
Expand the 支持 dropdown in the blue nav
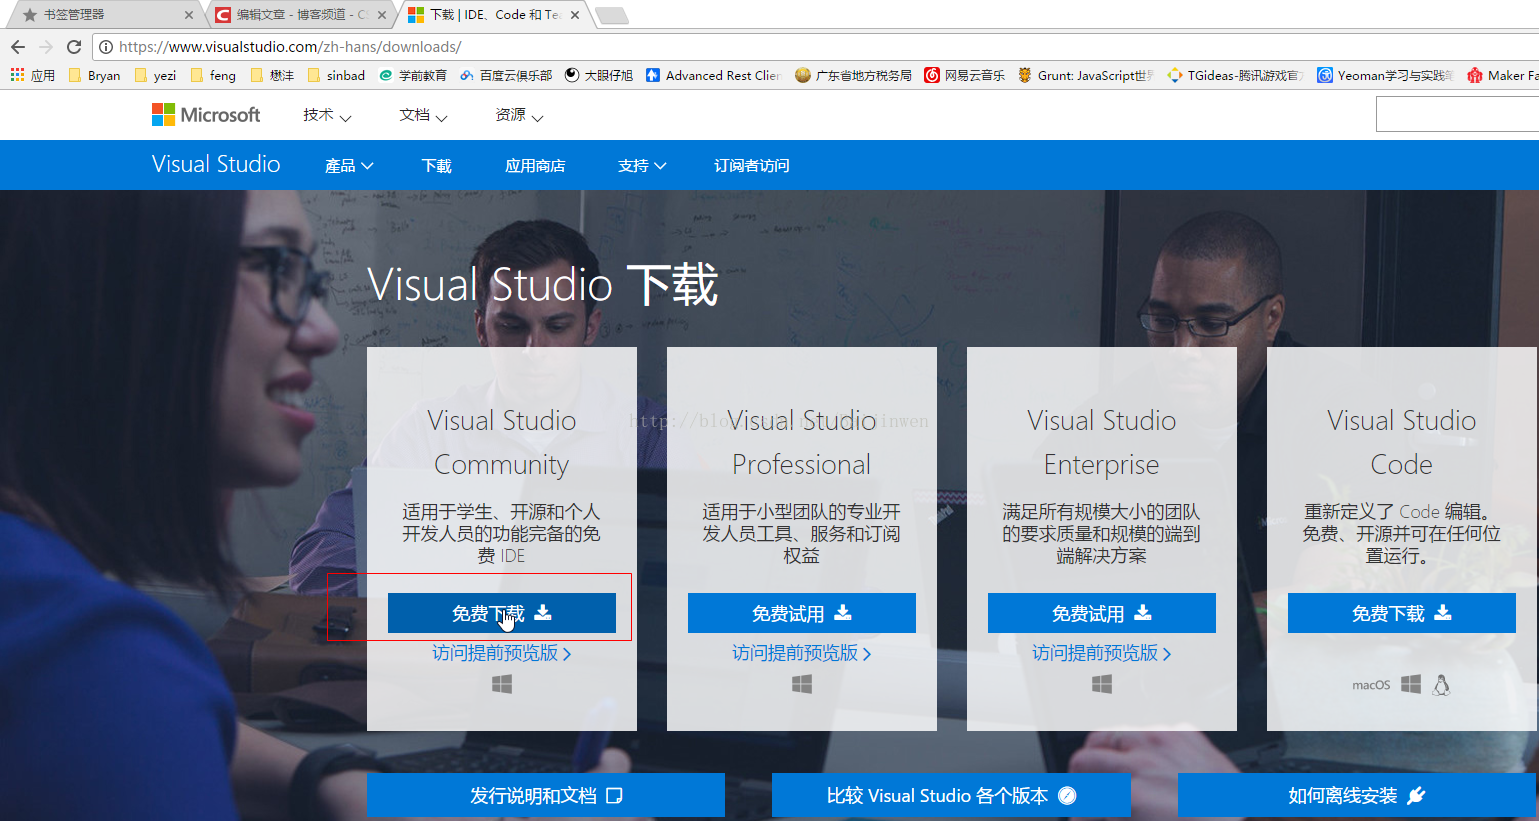coord(642,166)
